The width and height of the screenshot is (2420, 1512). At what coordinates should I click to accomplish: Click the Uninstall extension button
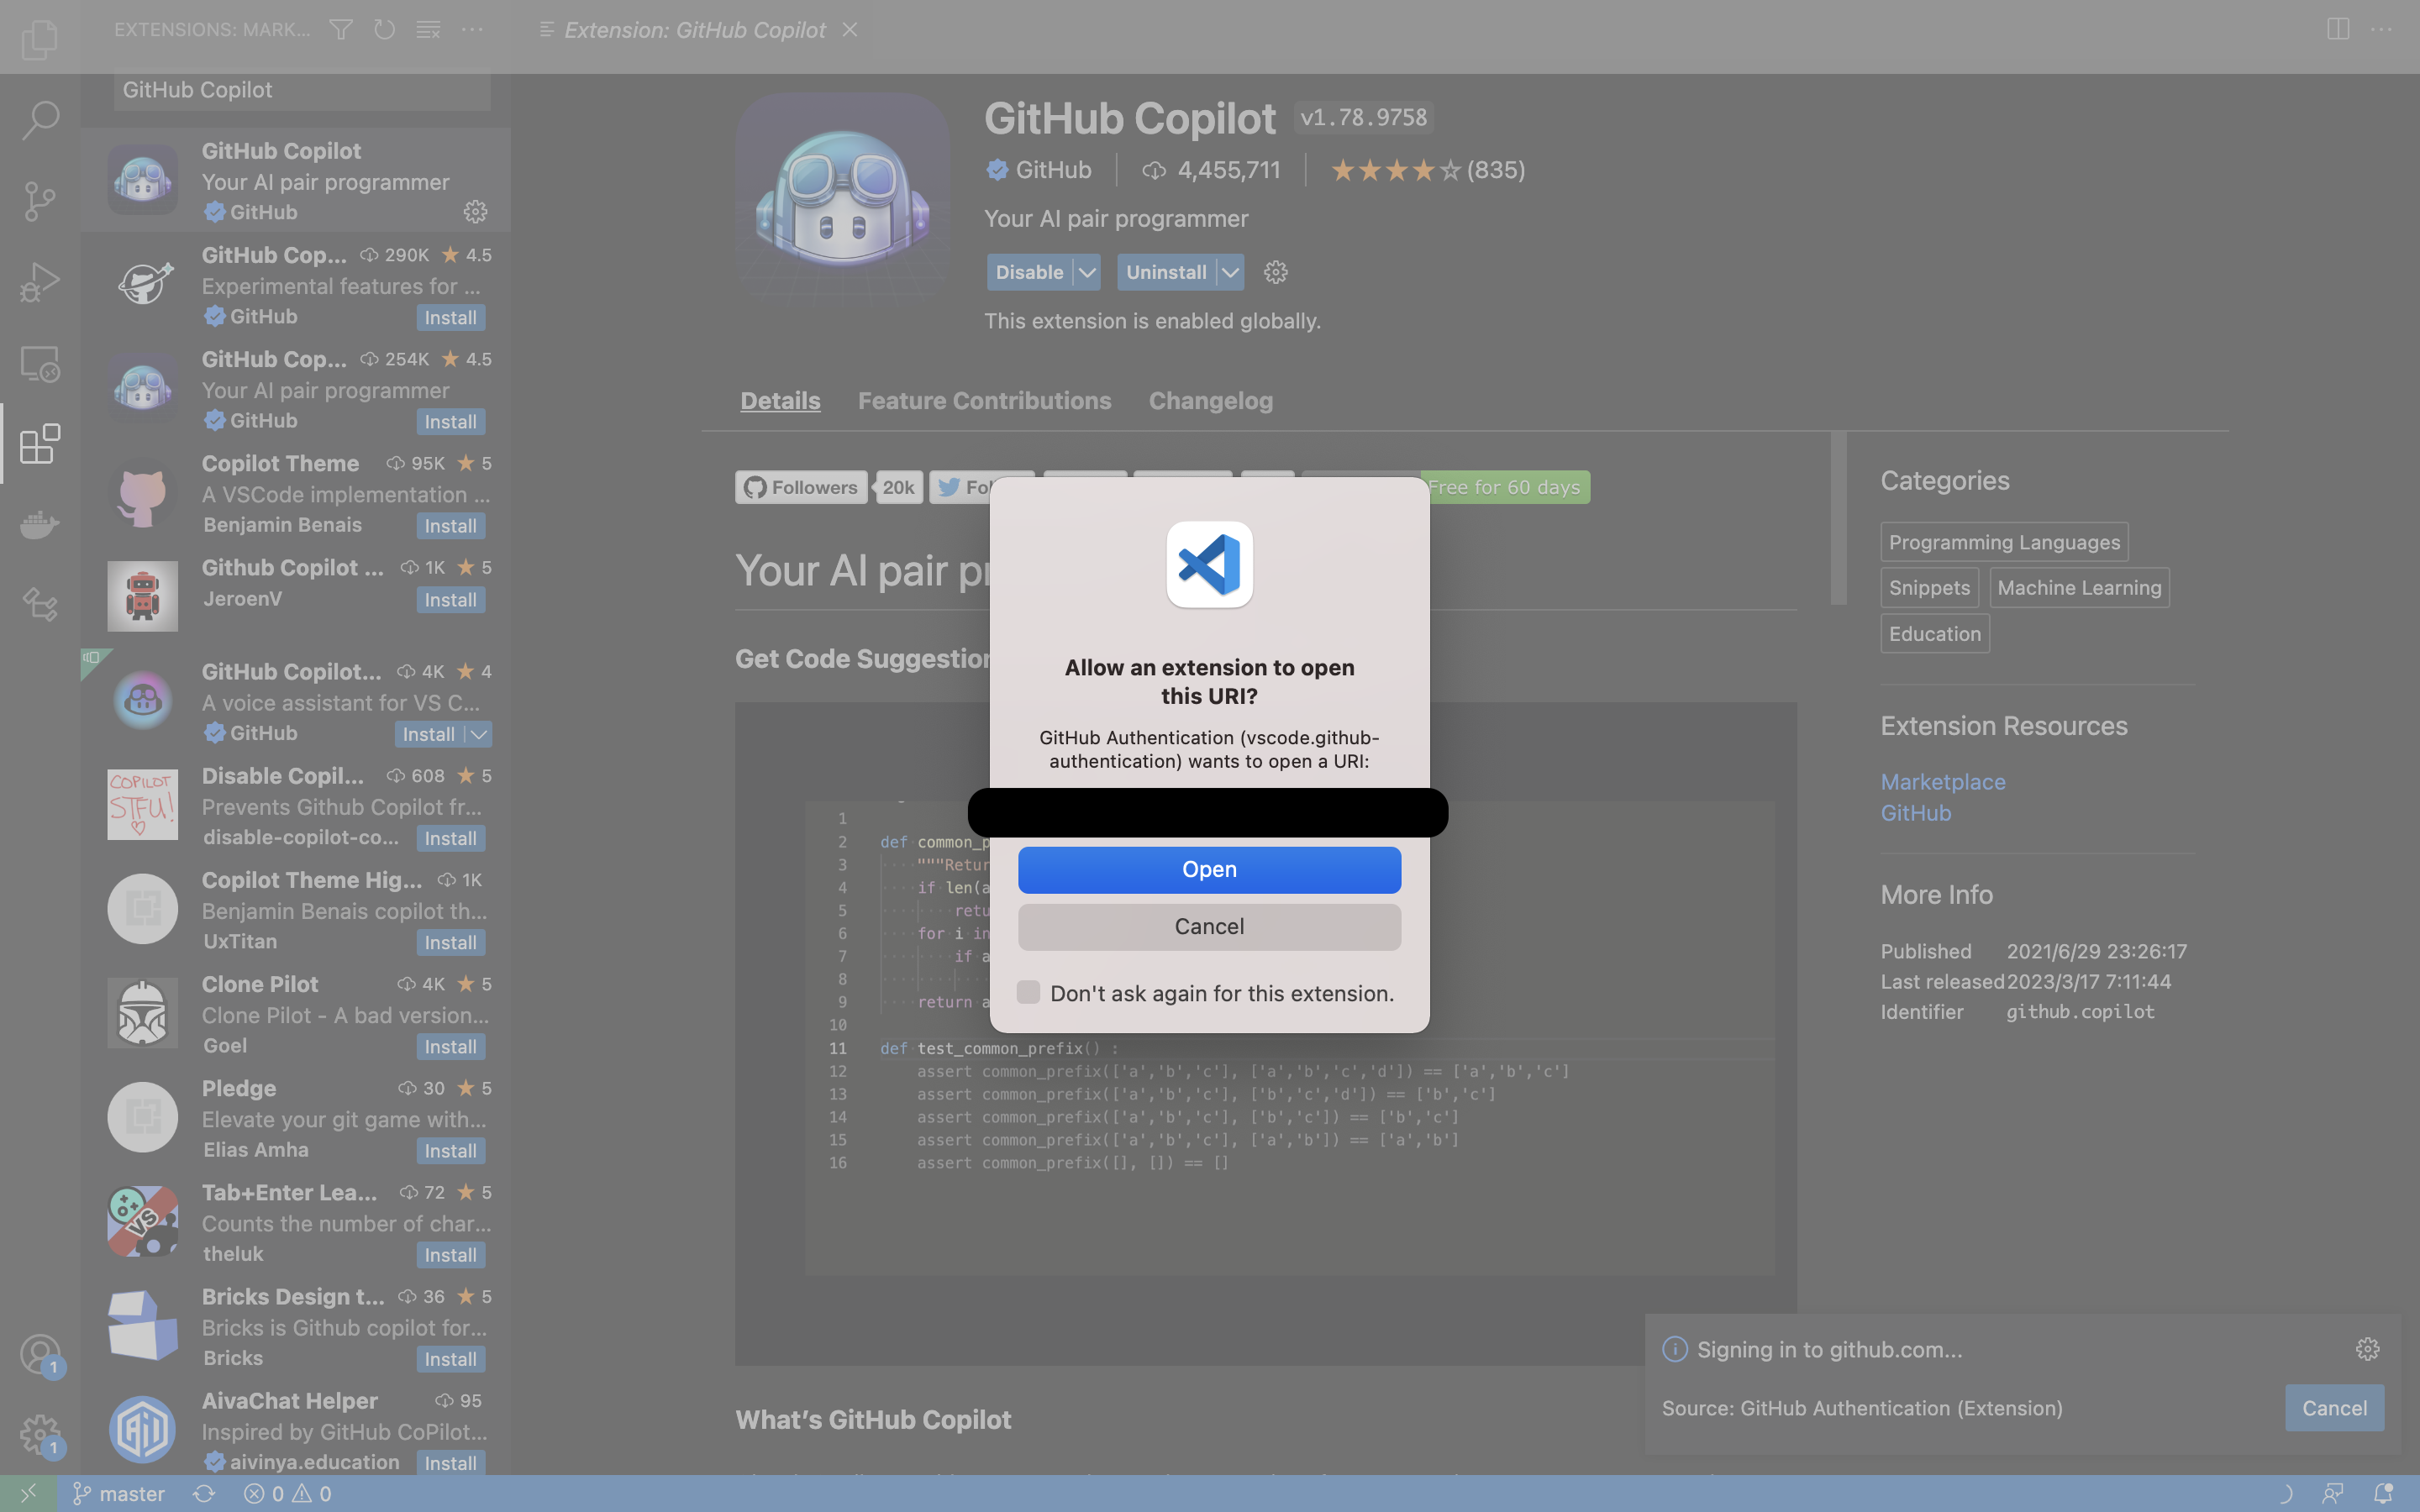click(x=1166, y=272)
